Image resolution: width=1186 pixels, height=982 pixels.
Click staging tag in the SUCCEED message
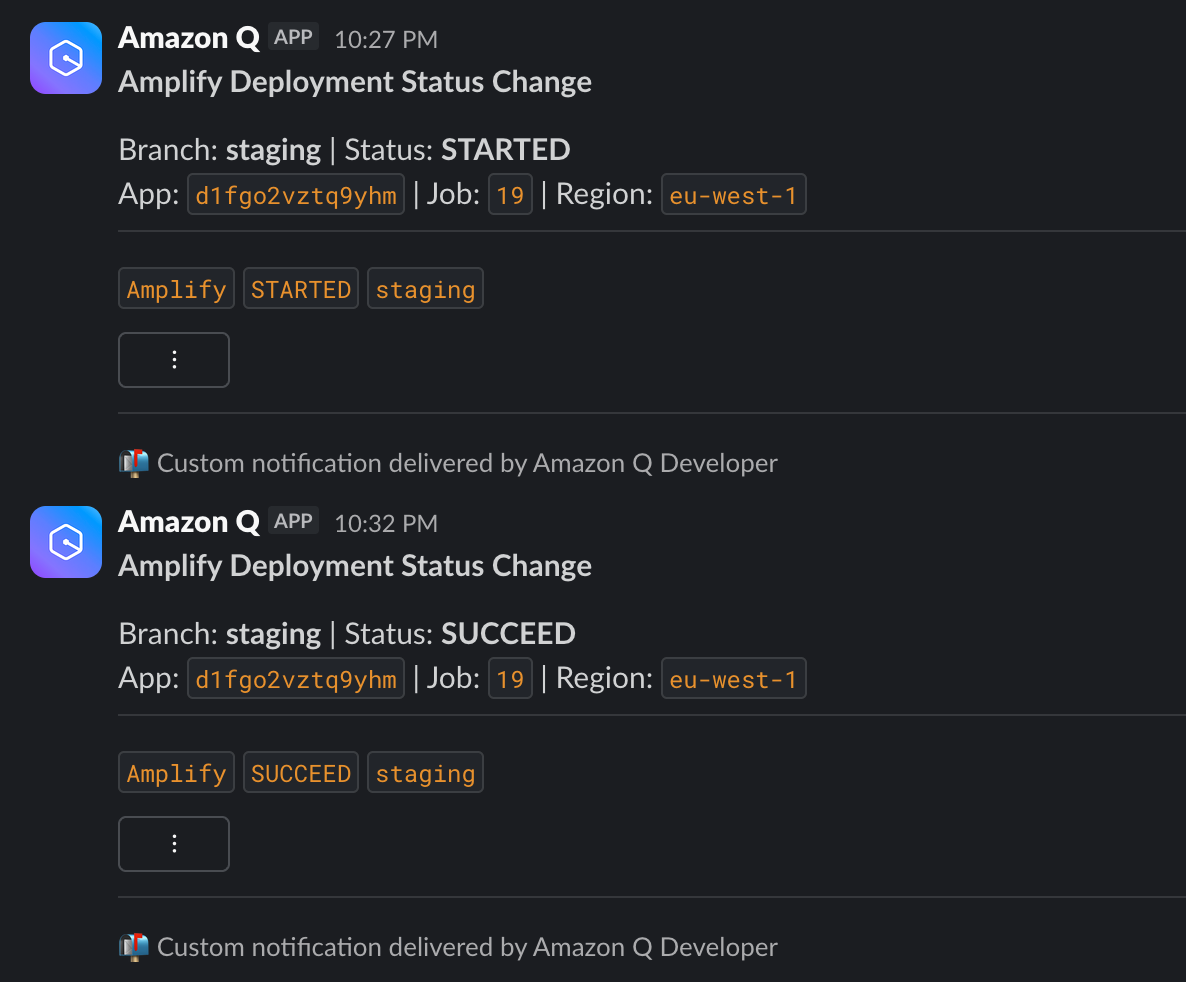point(425,773)
